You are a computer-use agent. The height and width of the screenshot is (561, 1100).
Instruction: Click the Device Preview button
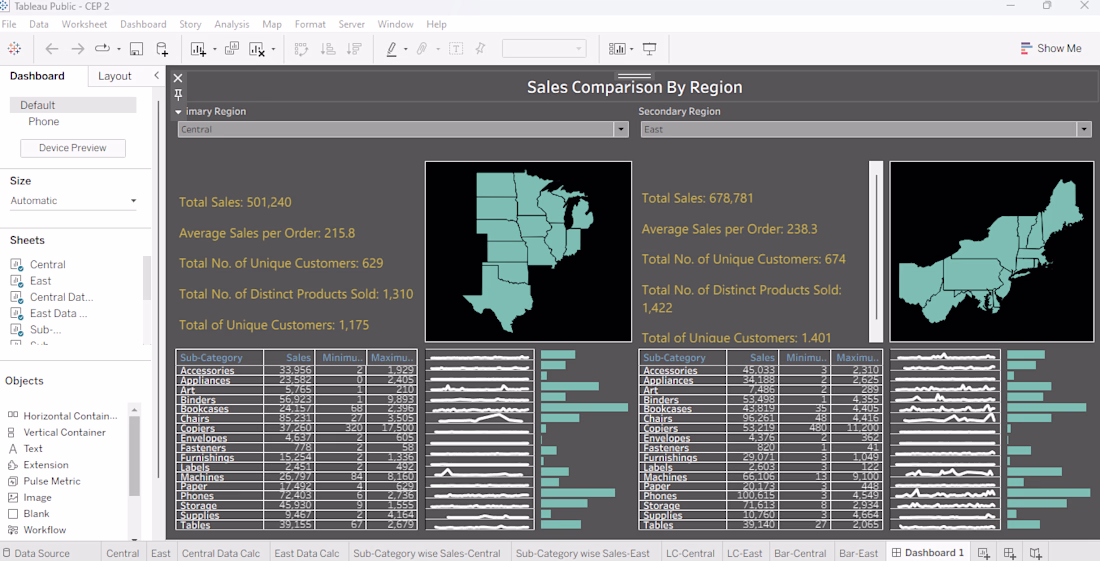(x=73, y=148)
